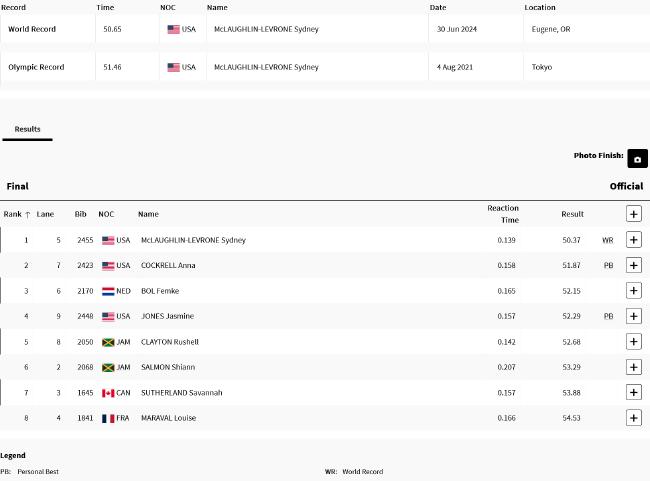Click the Result column header
The image size is (650, 481).
(x=572, y=214)
